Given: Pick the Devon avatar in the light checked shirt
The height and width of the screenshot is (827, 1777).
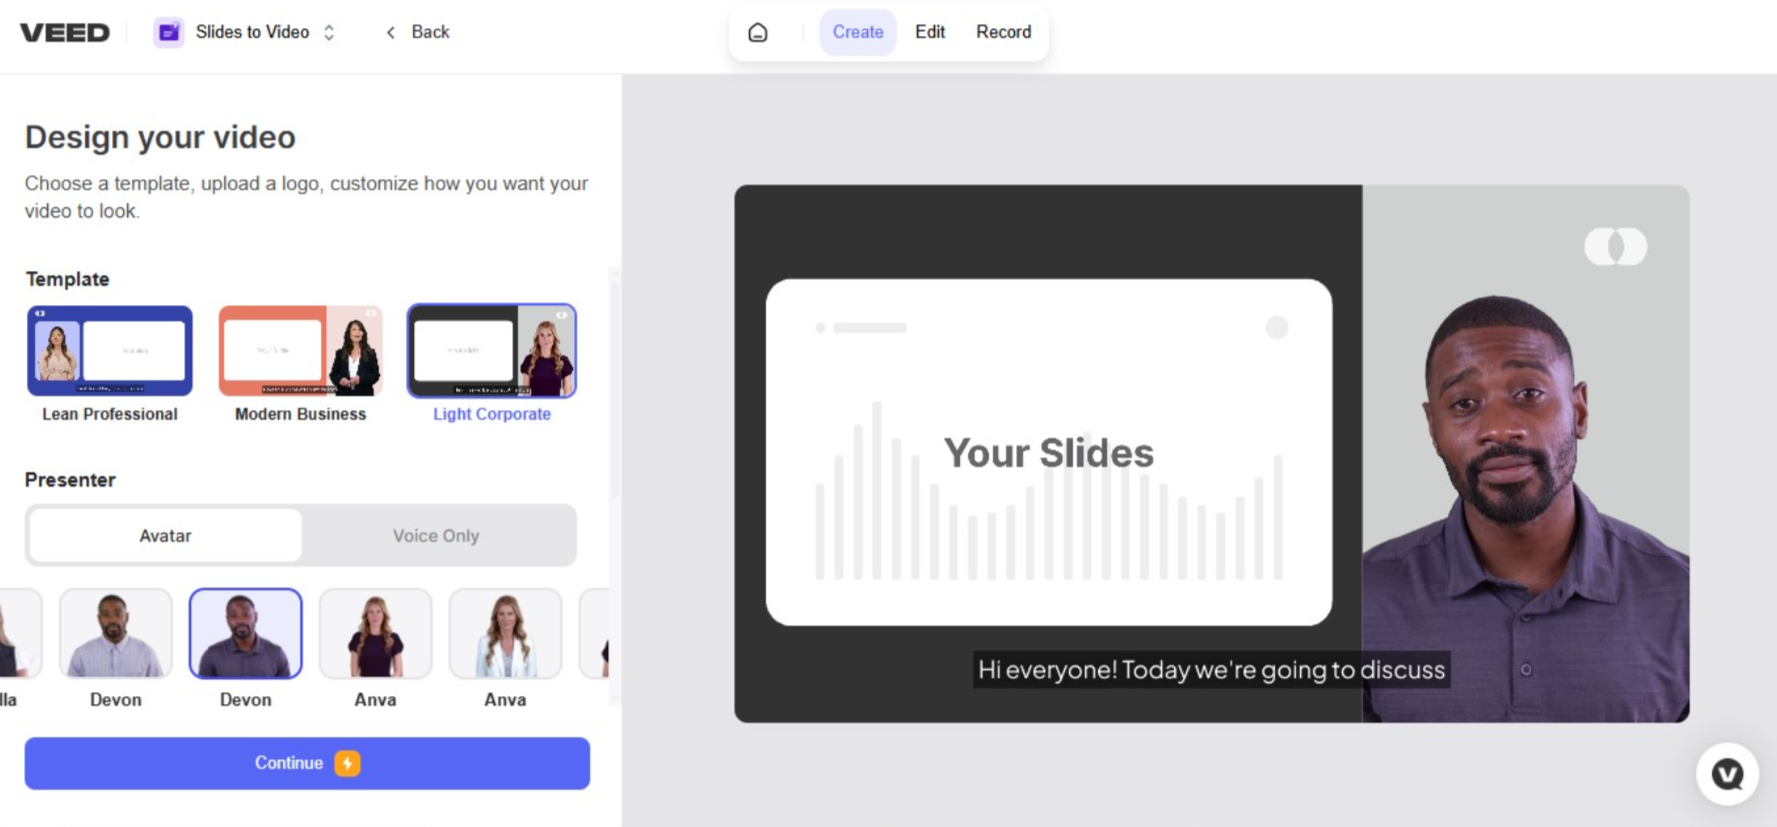Looking at the screenshot, I should pos(116,633).
